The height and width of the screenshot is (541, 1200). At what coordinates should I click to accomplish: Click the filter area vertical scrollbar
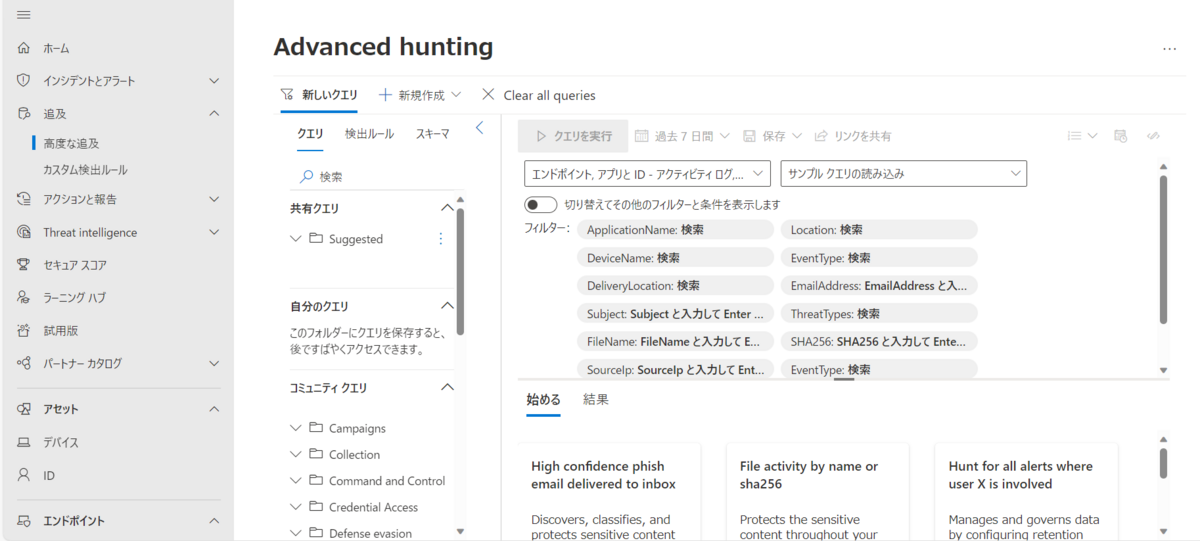point(1163,250)
